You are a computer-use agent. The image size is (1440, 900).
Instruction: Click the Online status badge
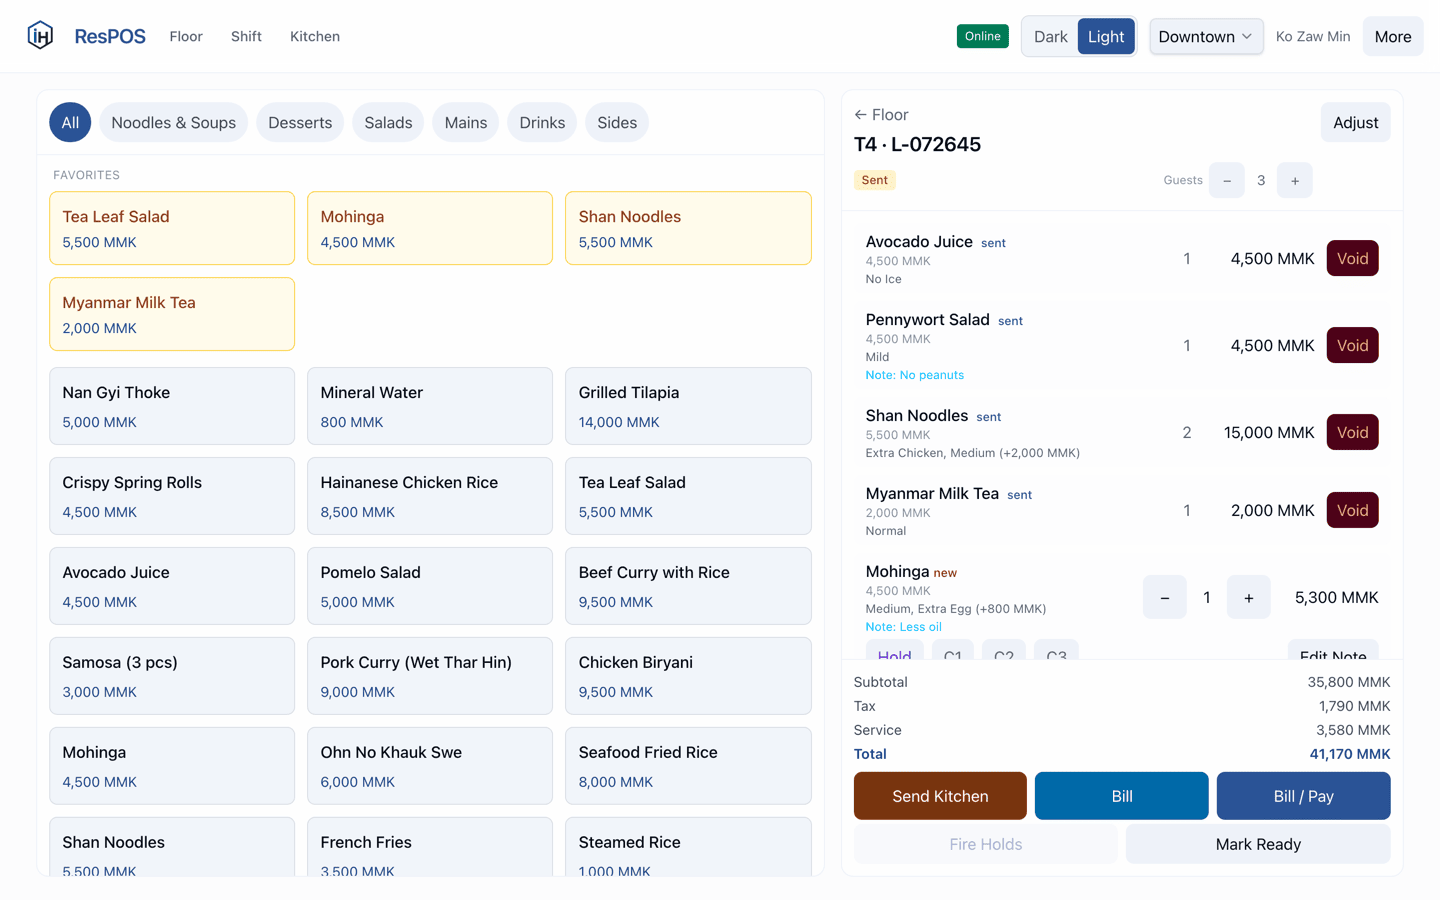pos(982,37)
